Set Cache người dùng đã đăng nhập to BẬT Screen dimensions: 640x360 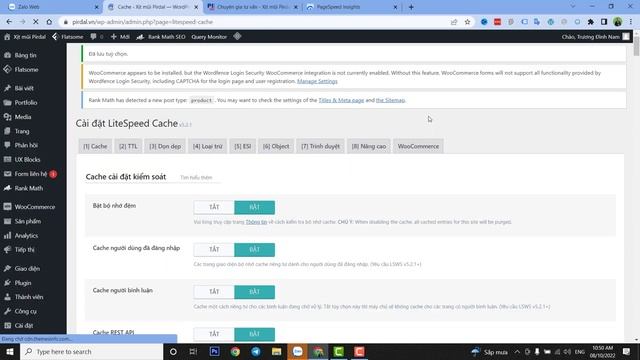coord(254,250)
